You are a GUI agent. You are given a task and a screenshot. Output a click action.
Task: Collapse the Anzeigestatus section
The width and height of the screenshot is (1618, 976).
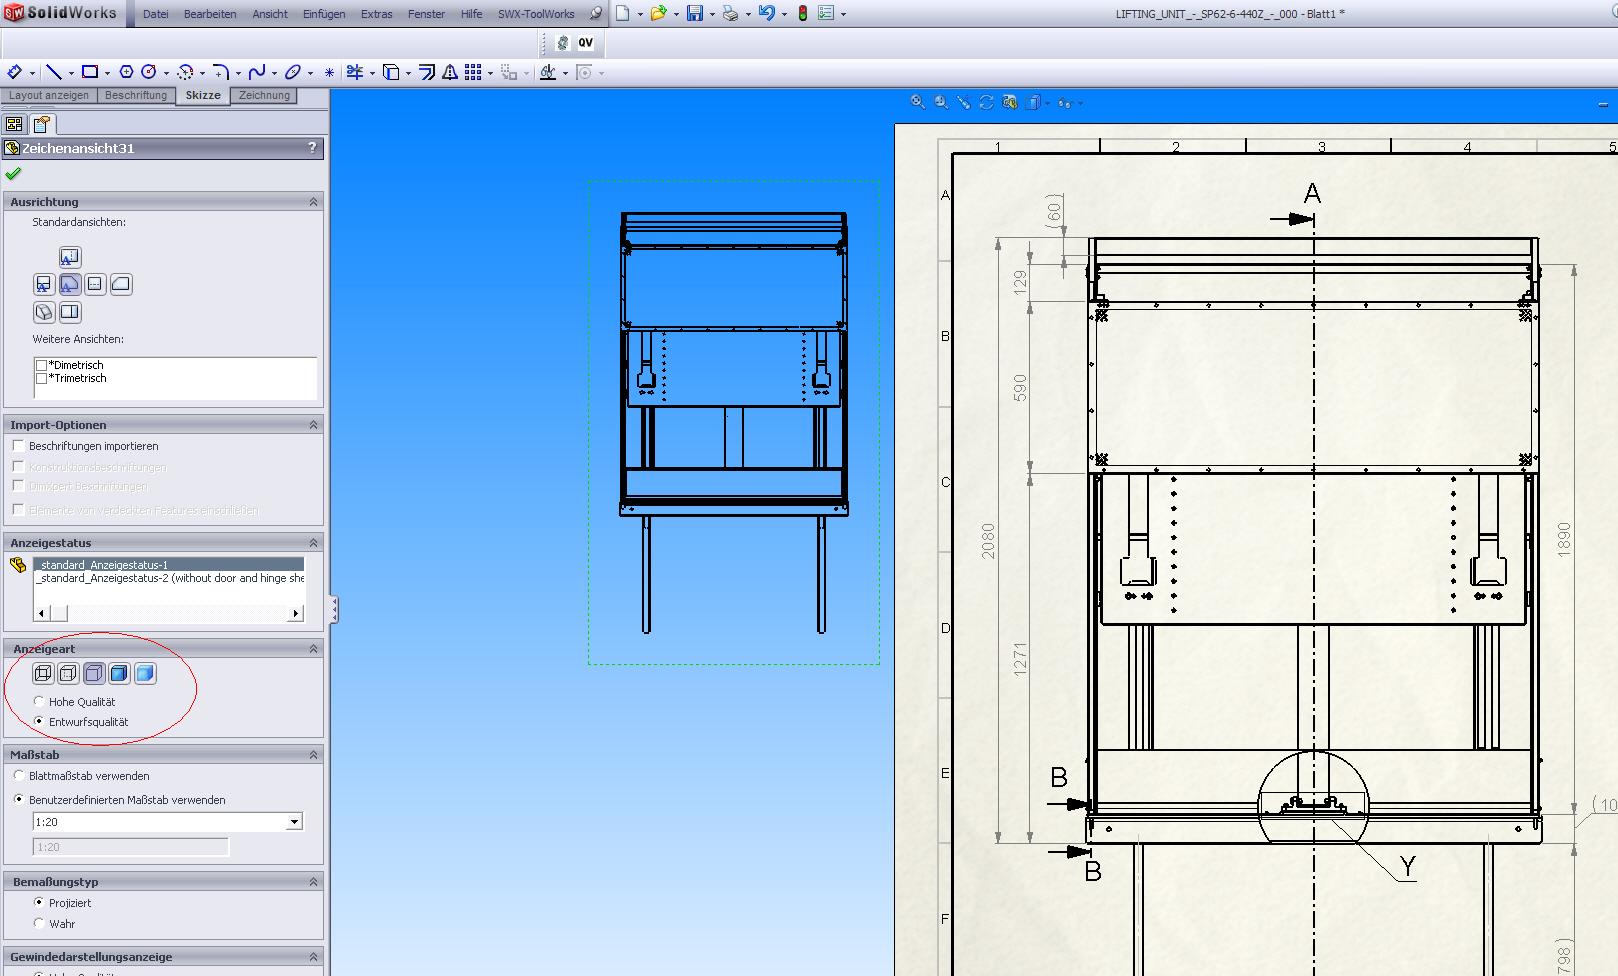coord(313,543)
